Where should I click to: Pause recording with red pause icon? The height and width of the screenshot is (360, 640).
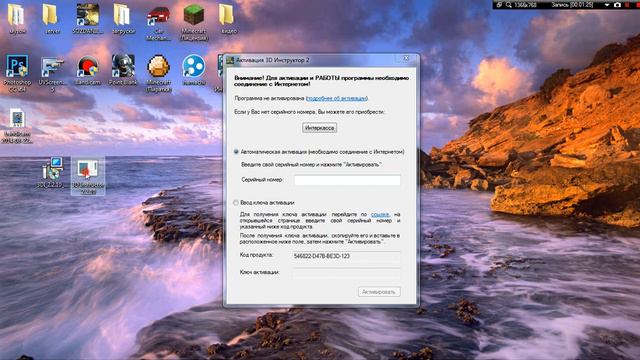click(x=627, y=5)
